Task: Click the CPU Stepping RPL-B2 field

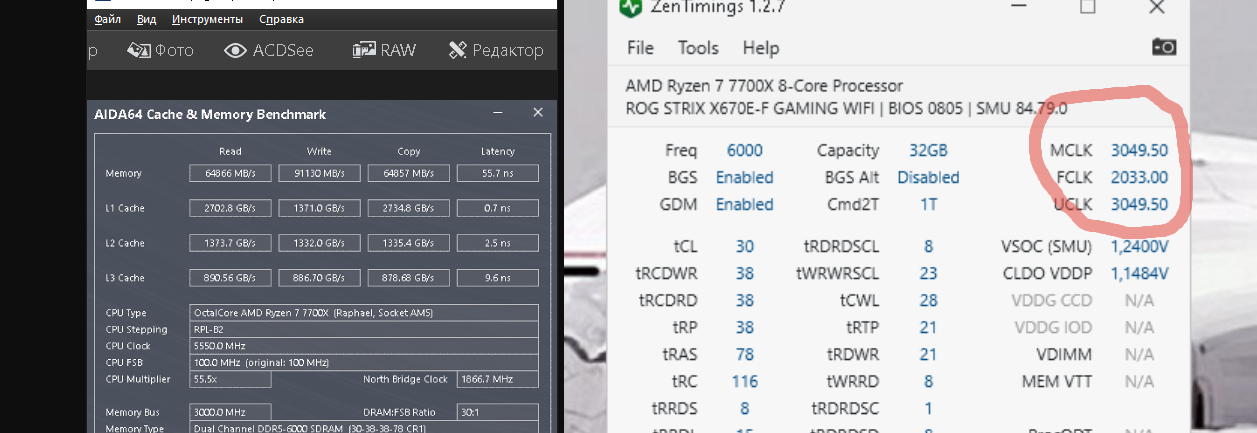Action: pyautogui.click(x=364, y=329)
